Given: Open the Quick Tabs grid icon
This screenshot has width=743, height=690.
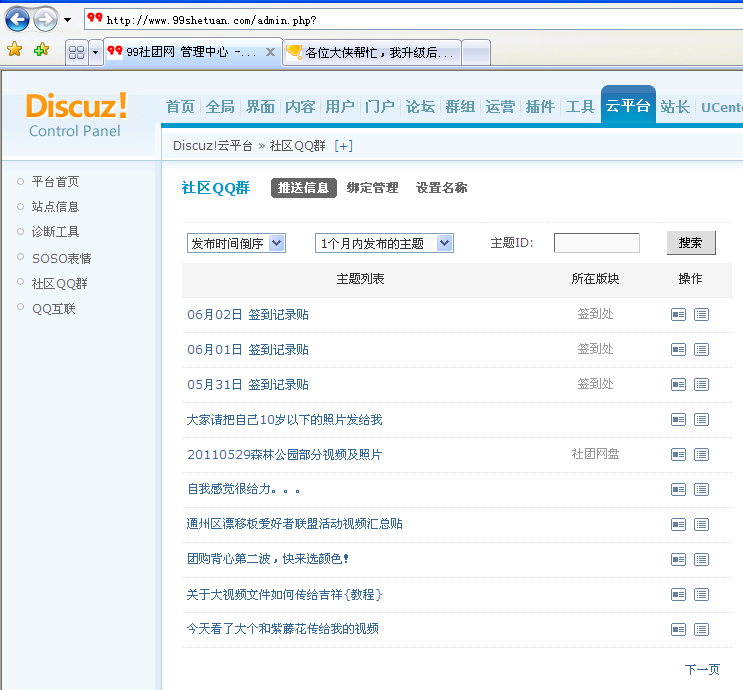Looking at the screenshot, I should click(76, 52).
